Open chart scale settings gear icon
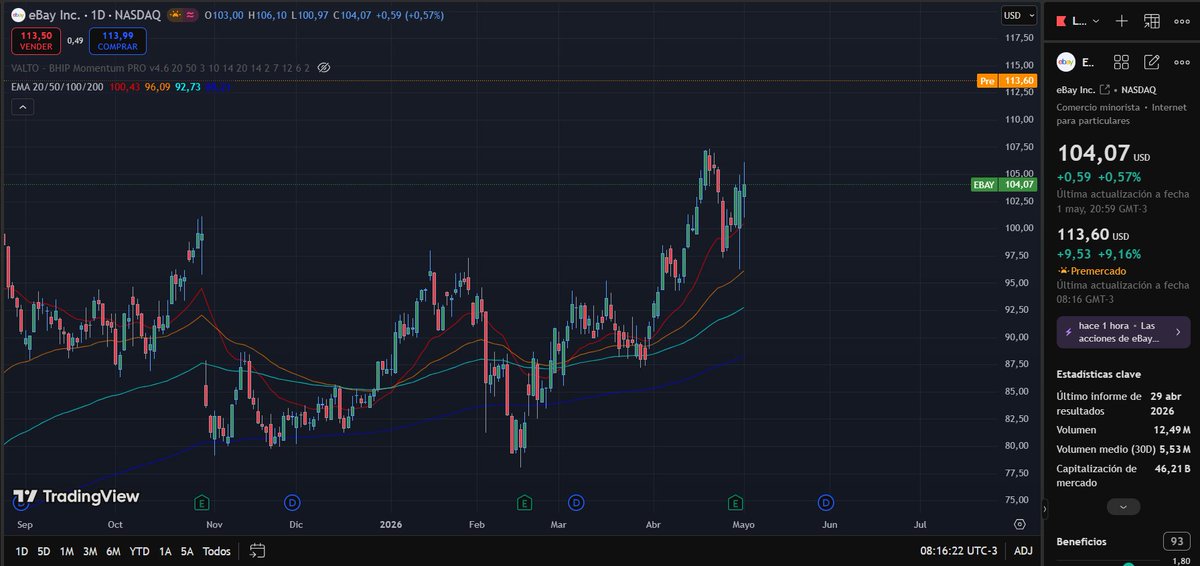The width and height of the screenshot is (1200, 566). click(x=1019, y=523)
